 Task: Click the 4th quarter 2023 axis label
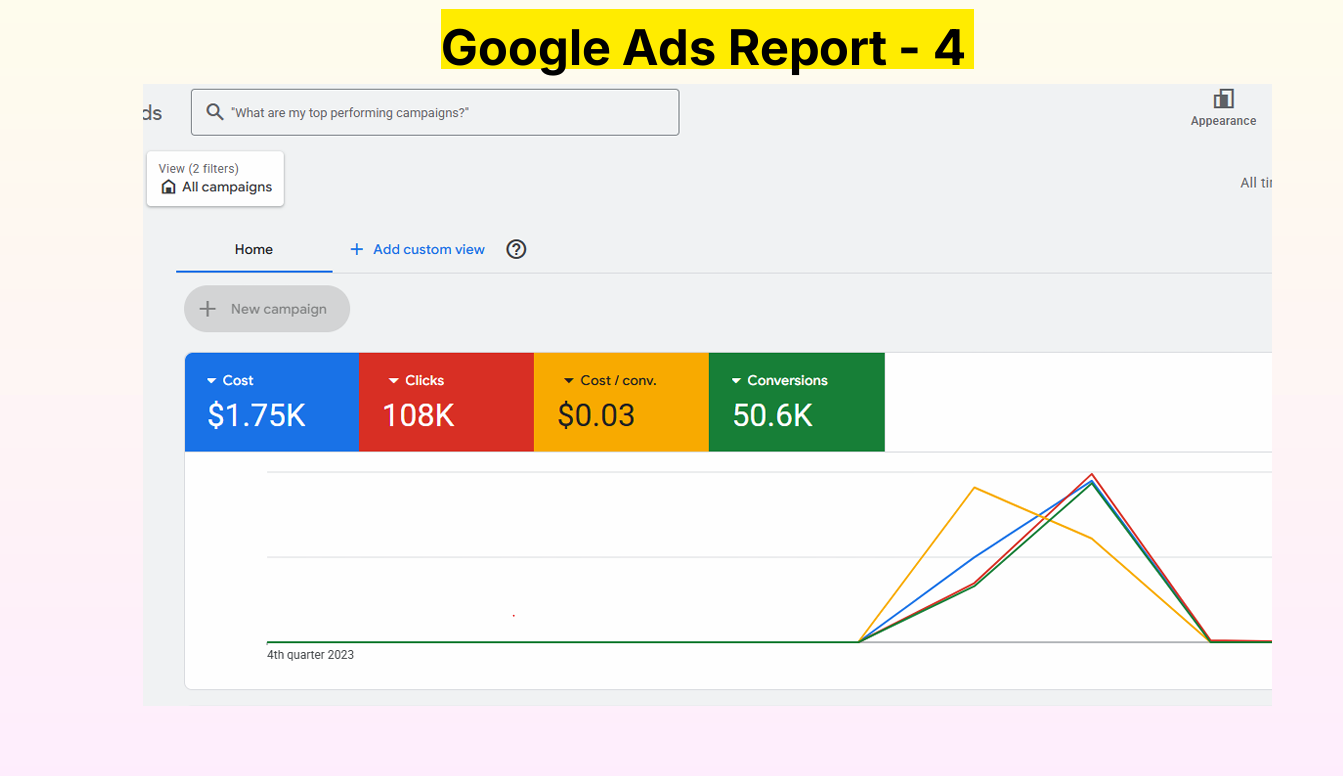pos(310,655)
